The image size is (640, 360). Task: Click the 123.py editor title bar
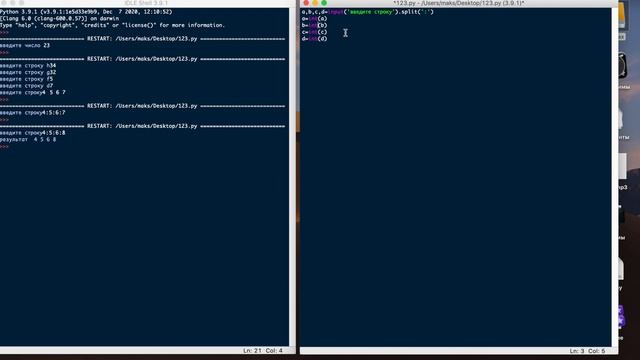coord(459,3)
